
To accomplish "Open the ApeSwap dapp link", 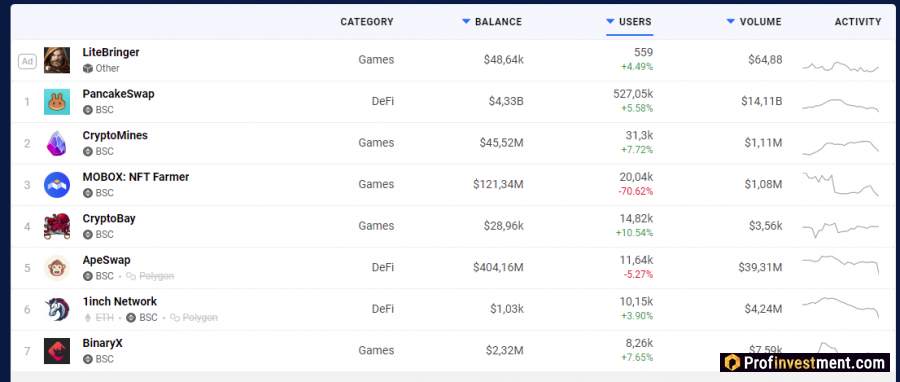I will click(x=106, y=260).
